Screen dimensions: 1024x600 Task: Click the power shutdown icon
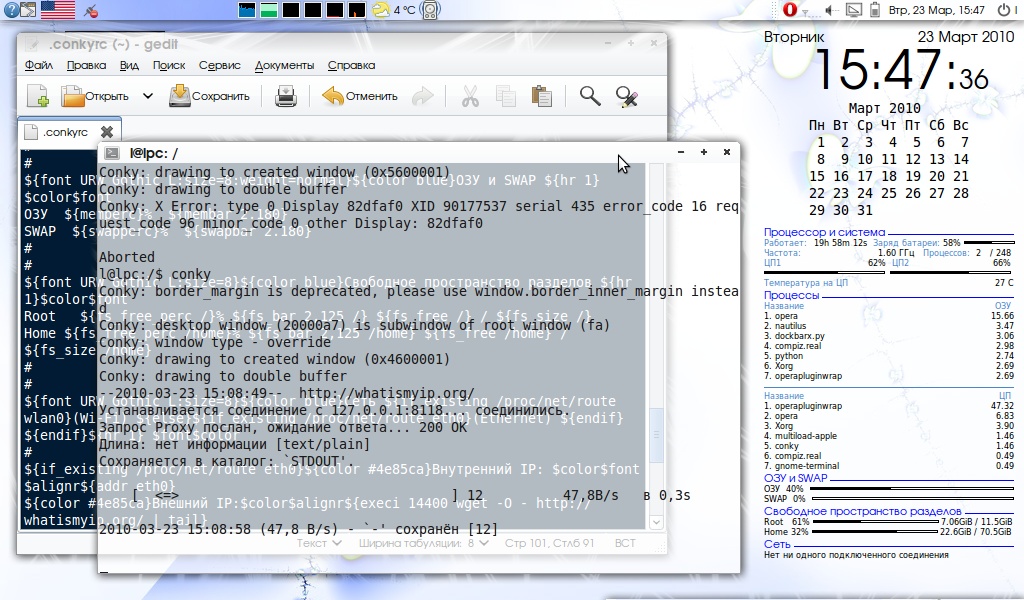[1004, 10]
